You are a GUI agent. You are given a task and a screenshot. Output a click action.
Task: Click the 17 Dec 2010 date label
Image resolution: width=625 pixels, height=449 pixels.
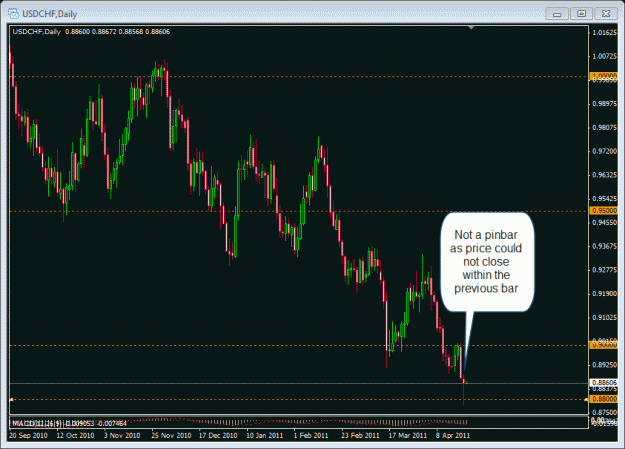tap(218, 435)
